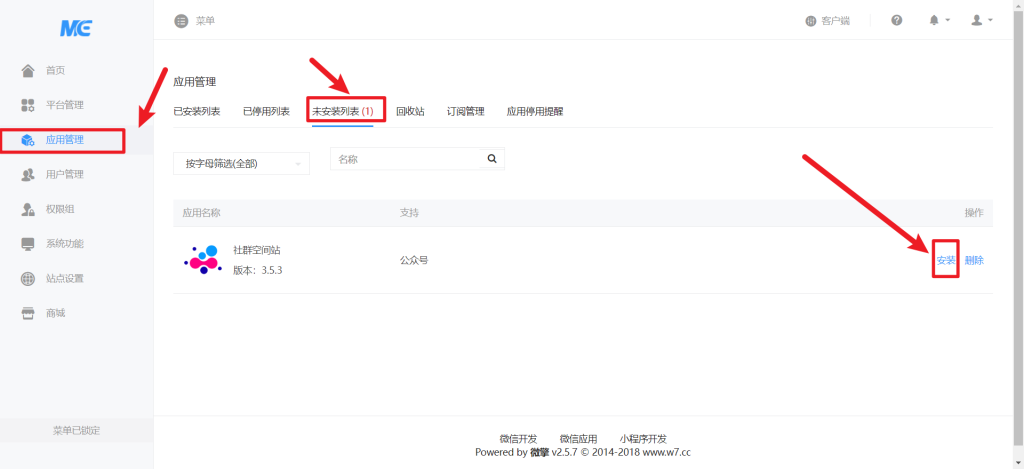Click the 平台管理 sidebar icon

(x=28, y=105)
